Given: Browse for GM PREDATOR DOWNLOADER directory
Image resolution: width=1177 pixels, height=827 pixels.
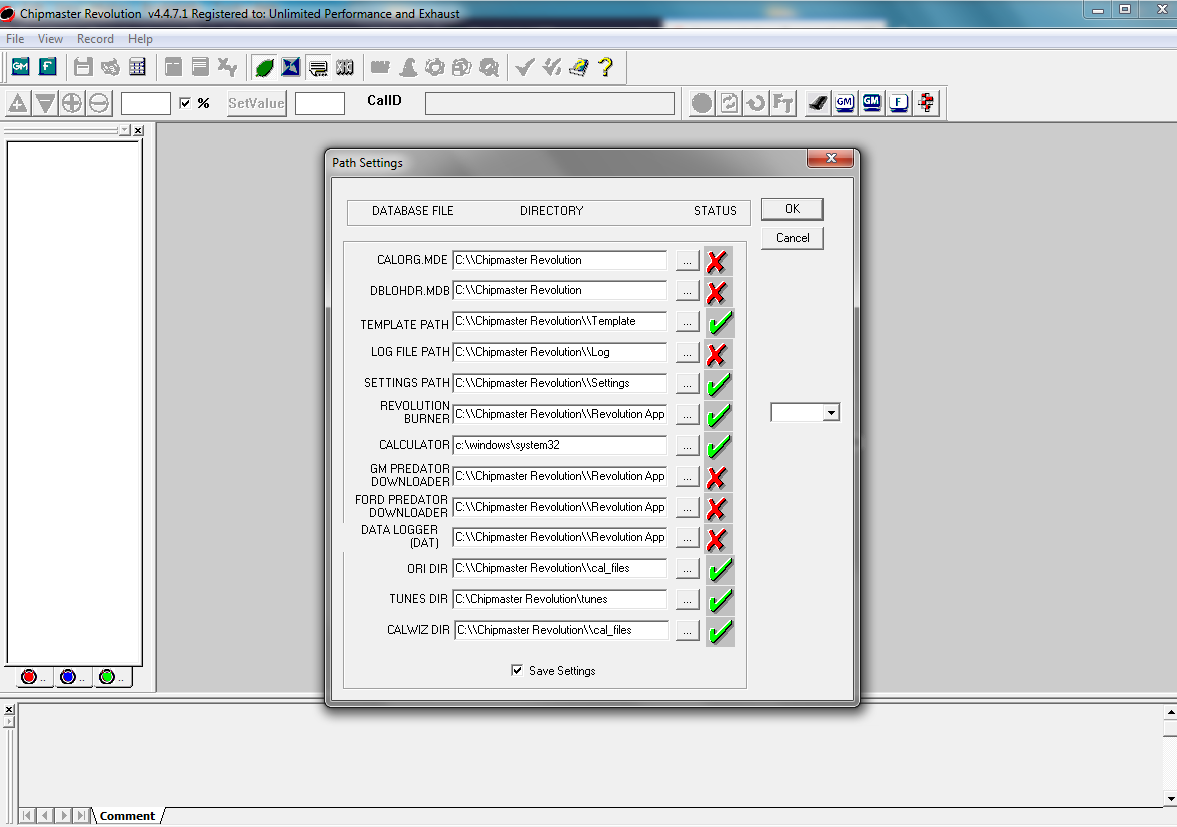Looking at the screenshot, I should (x=688, y=477).
